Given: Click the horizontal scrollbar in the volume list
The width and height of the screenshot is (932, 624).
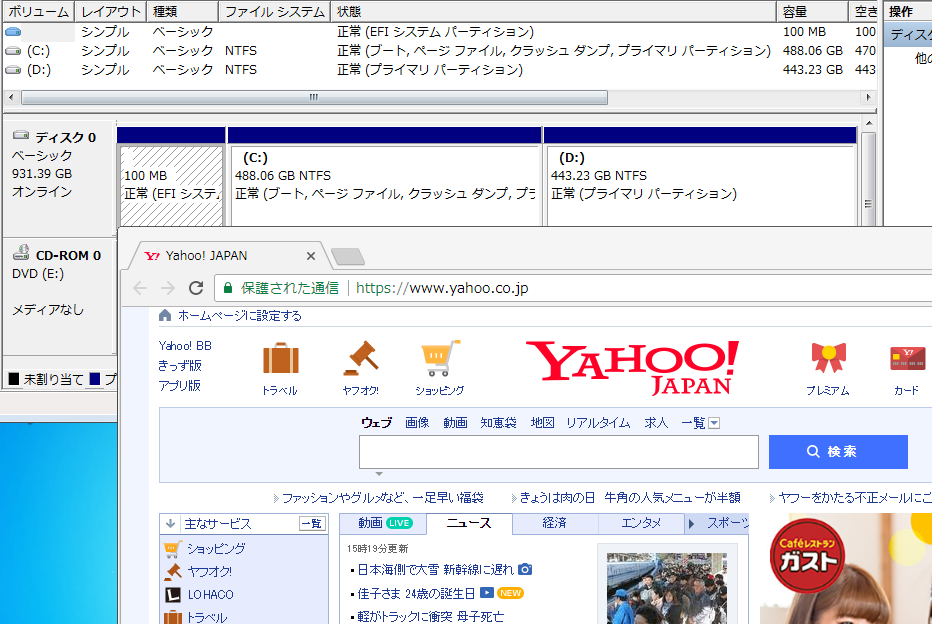Looking at the screenshot, I should pyautogui.click(x=314, y=97).
